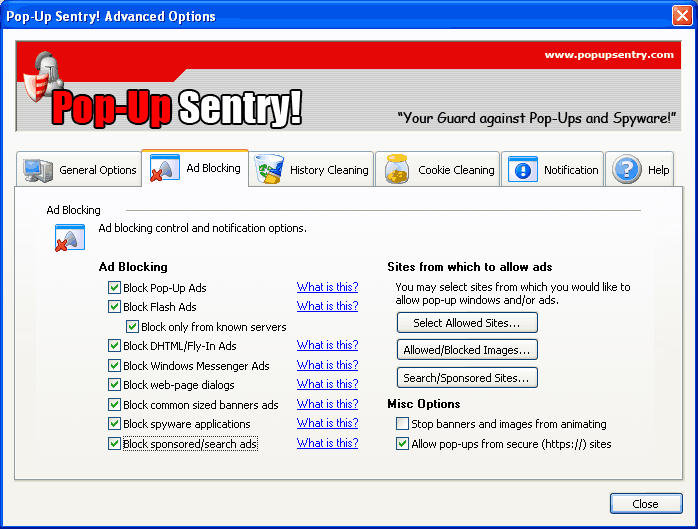
Task: Enable Stop banners and images from animating
Action: (x=402, y=424)
